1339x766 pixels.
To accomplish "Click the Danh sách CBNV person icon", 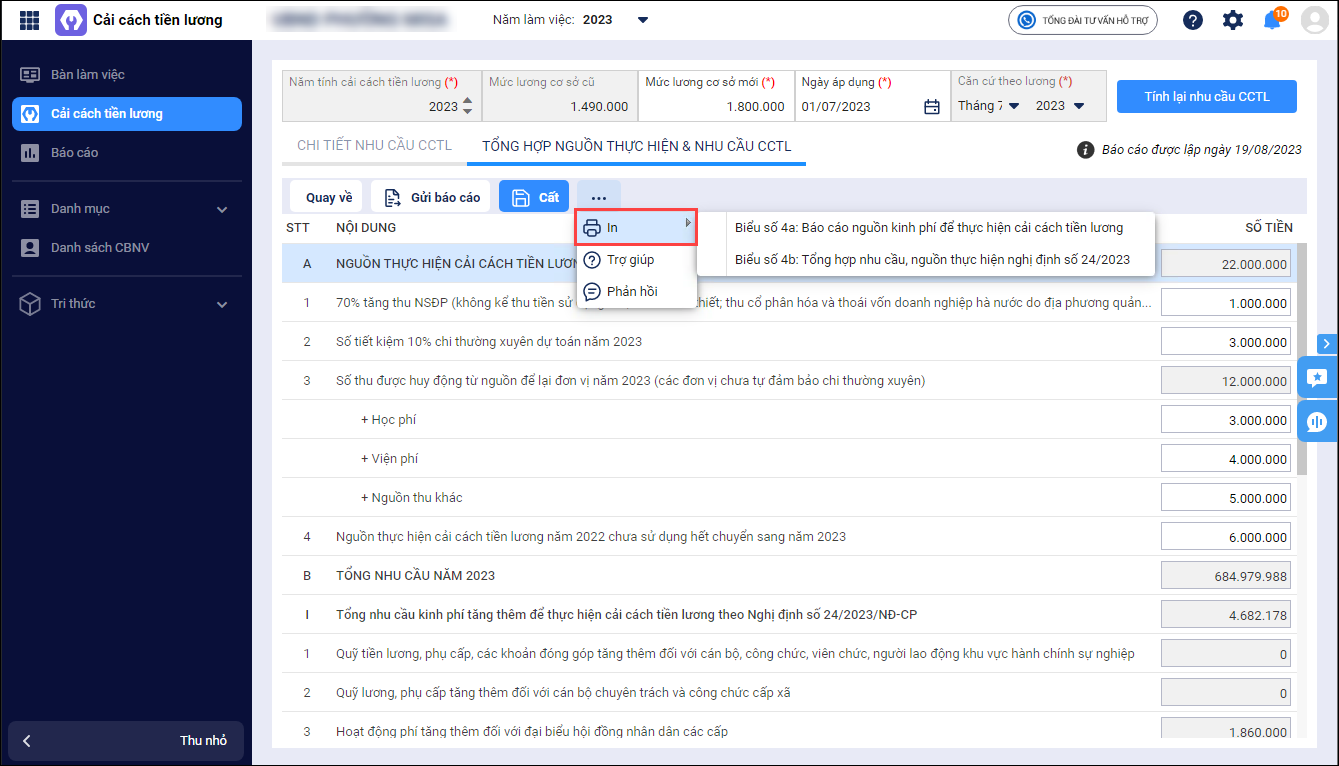I will coord(30,247).
